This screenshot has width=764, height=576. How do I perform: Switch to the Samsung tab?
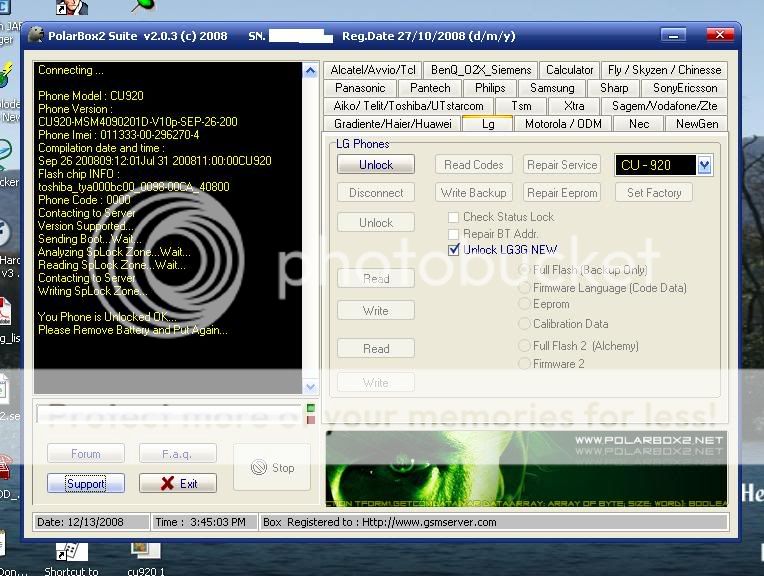(552, 88)
